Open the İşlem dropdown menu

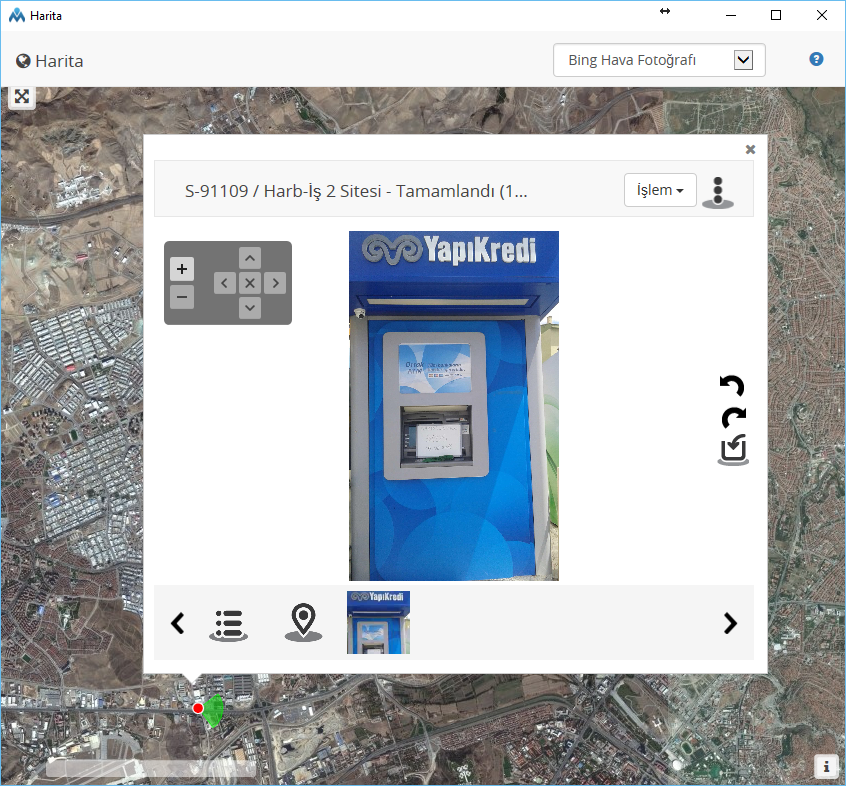click(660, 190)
